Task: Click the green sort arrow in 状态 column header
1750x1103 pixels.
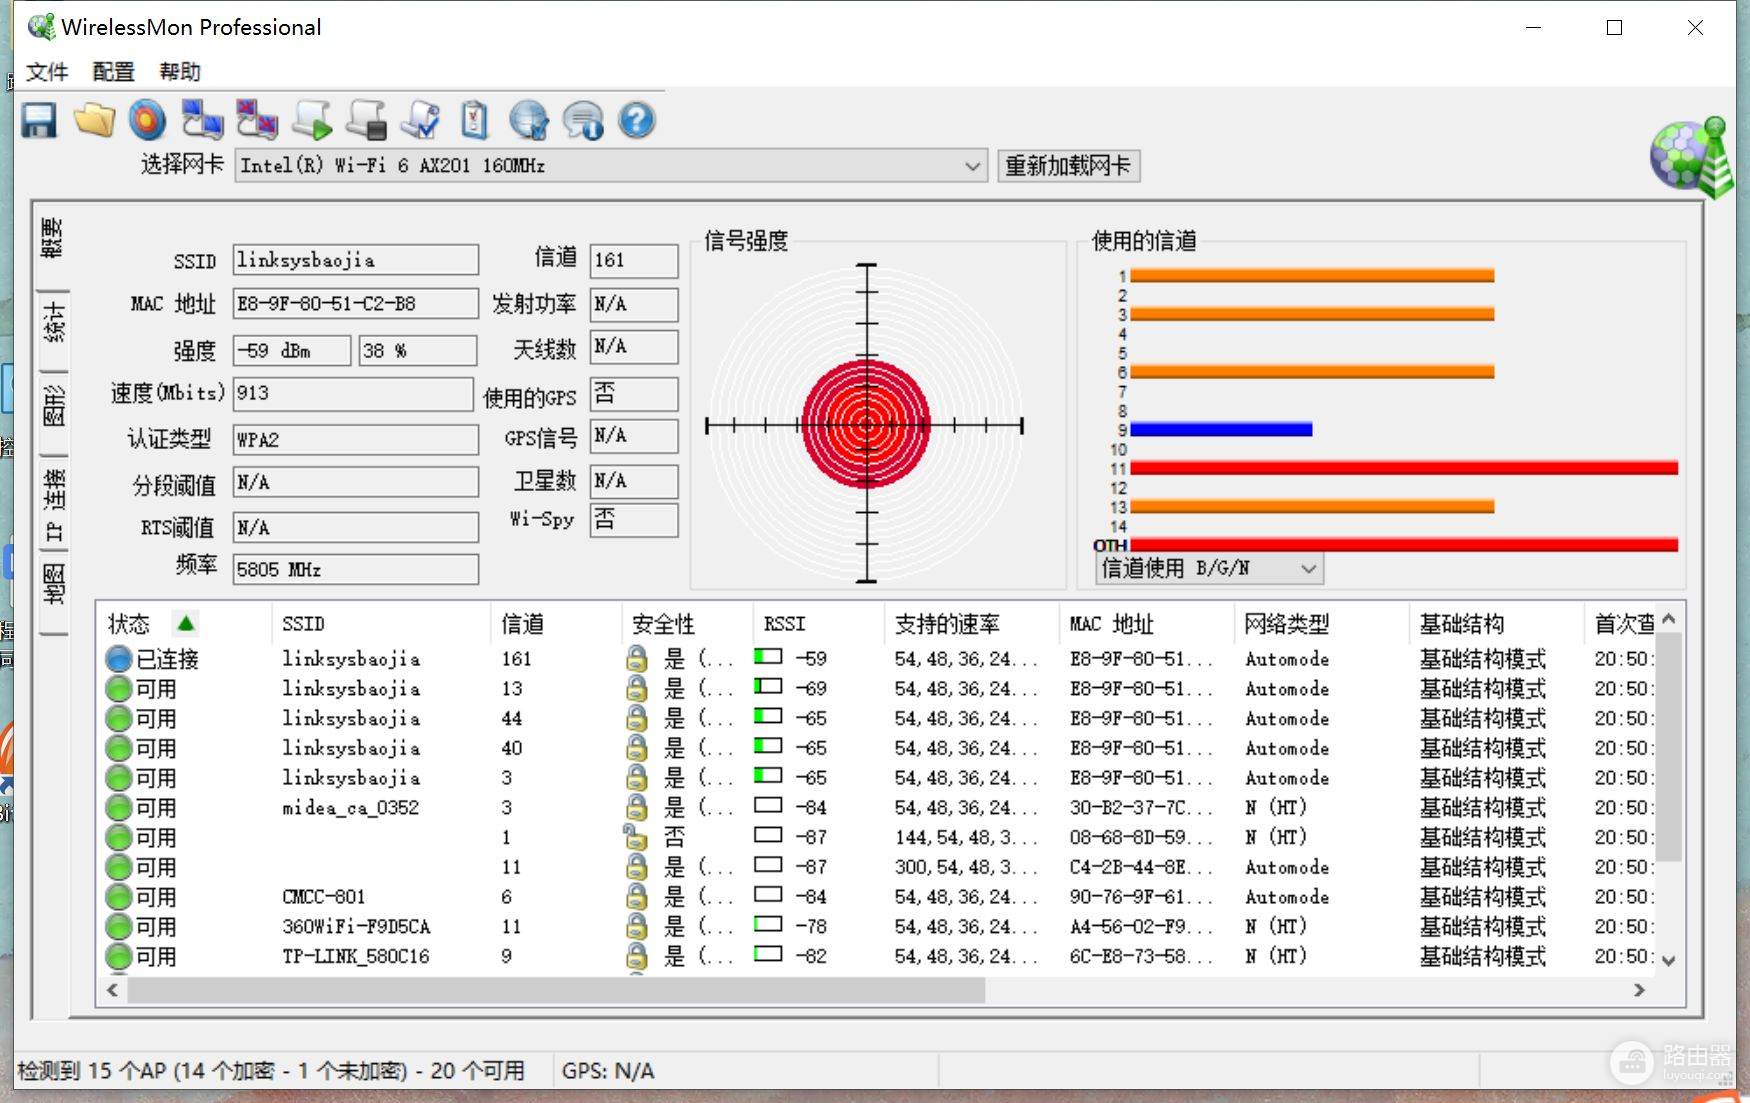Action: (185, 624)
